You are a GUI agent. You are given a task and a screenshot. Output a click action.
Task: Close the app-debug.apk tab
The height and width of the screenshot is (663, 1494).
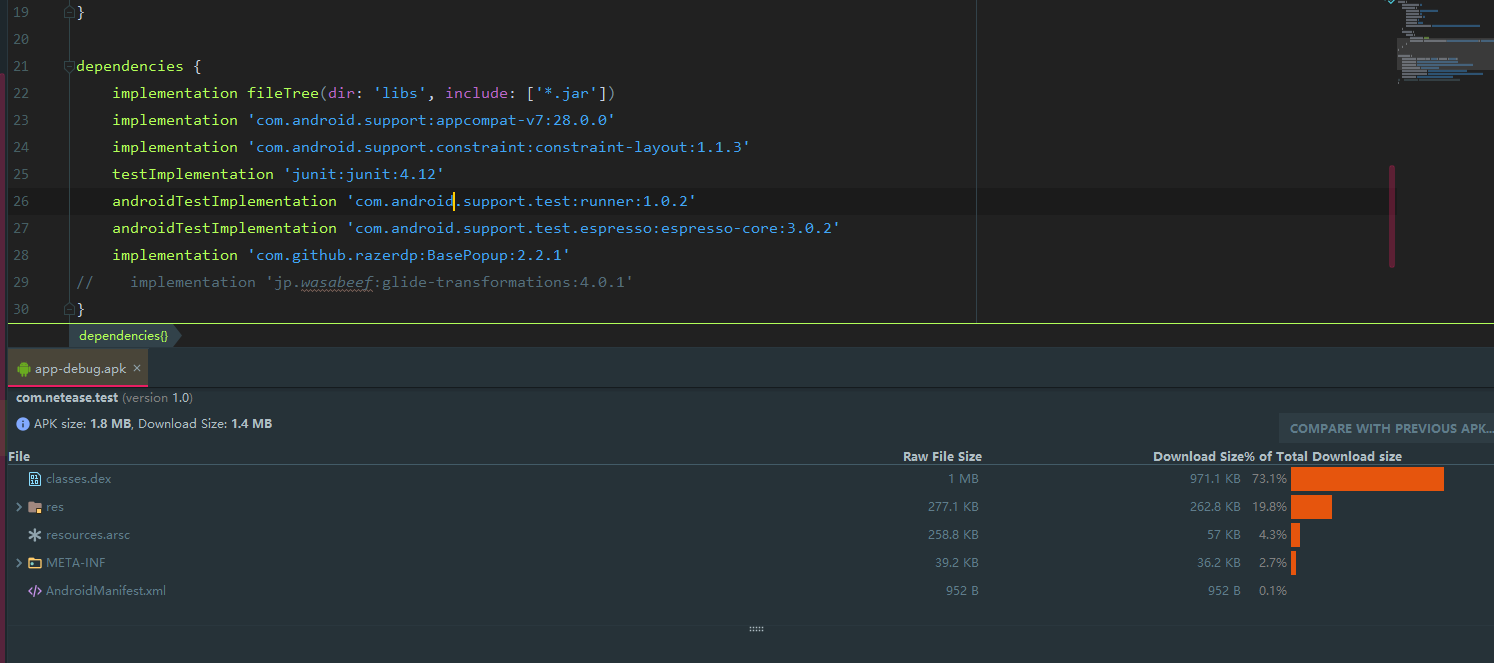137,367
